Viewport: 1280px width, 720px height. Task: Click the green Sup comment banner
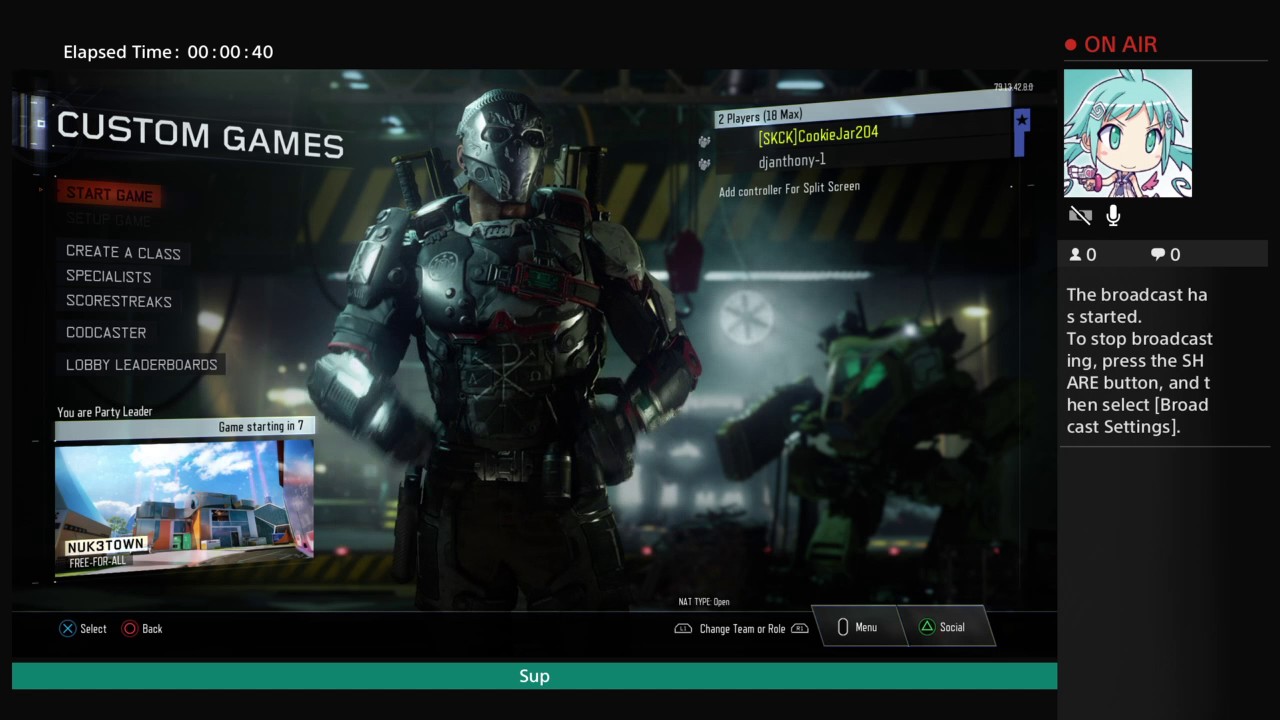(x=534, y=676)
